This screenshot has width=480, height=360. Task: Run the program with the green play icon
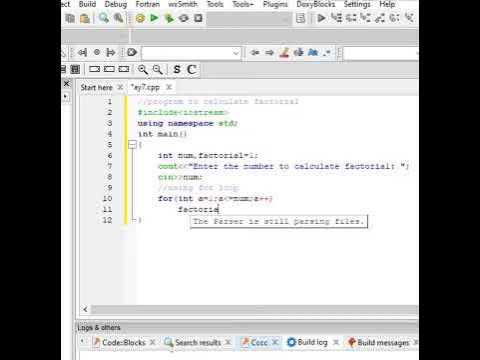pos(154,18)
